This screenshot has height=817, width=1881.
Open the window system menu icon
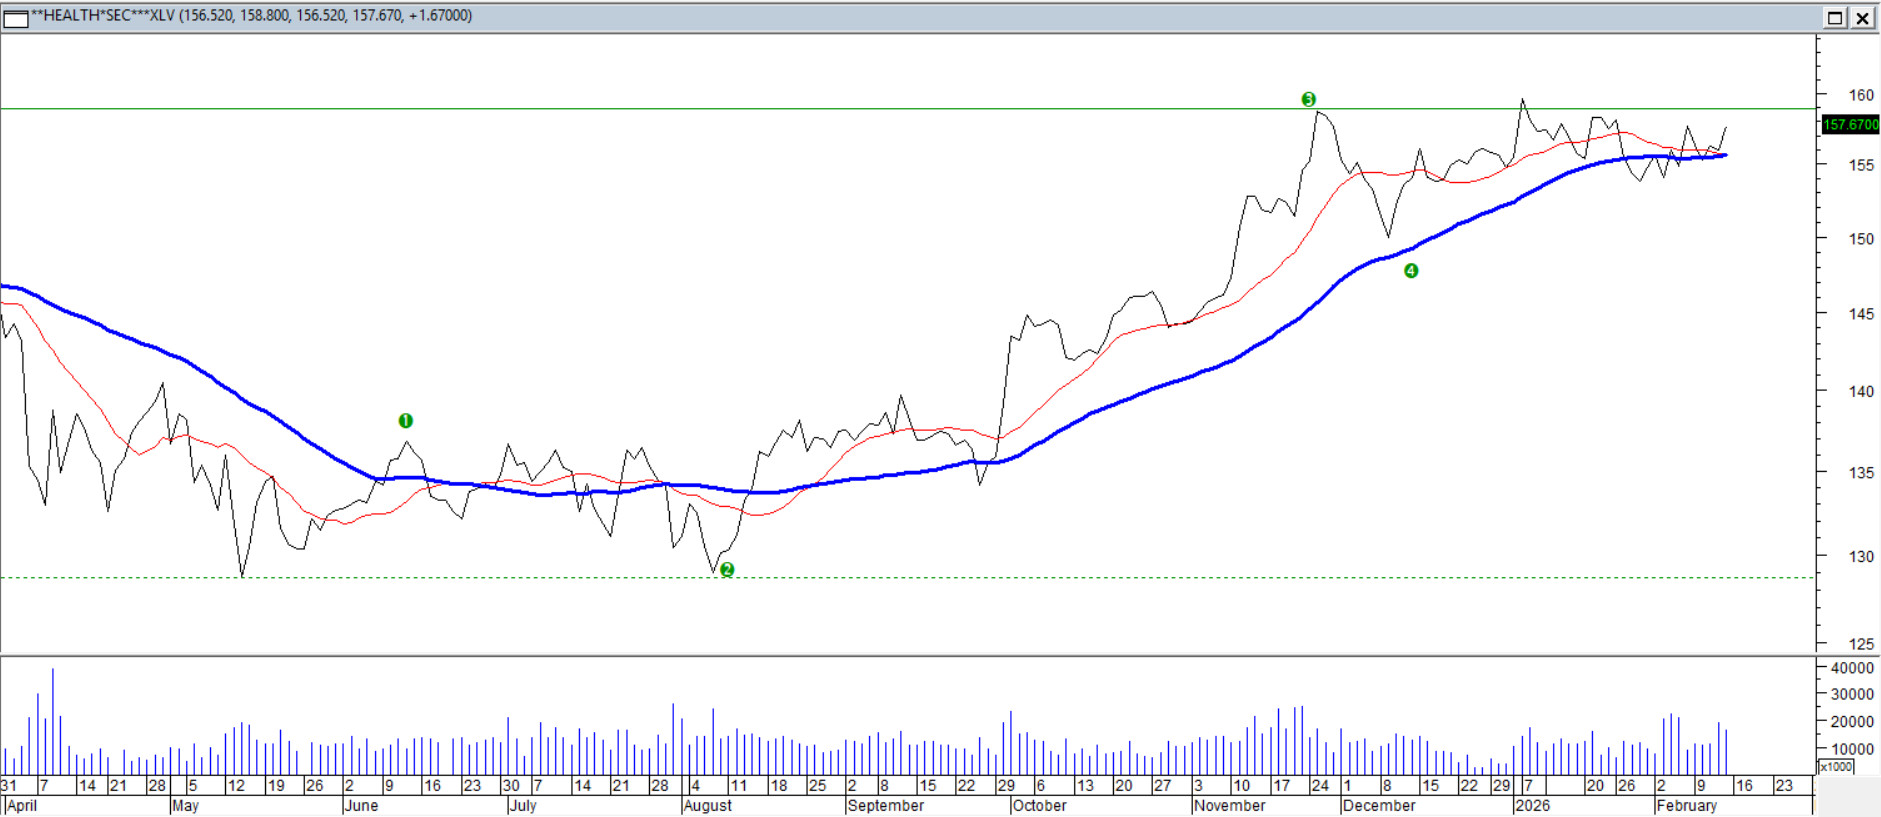click(x=16, y=17)
